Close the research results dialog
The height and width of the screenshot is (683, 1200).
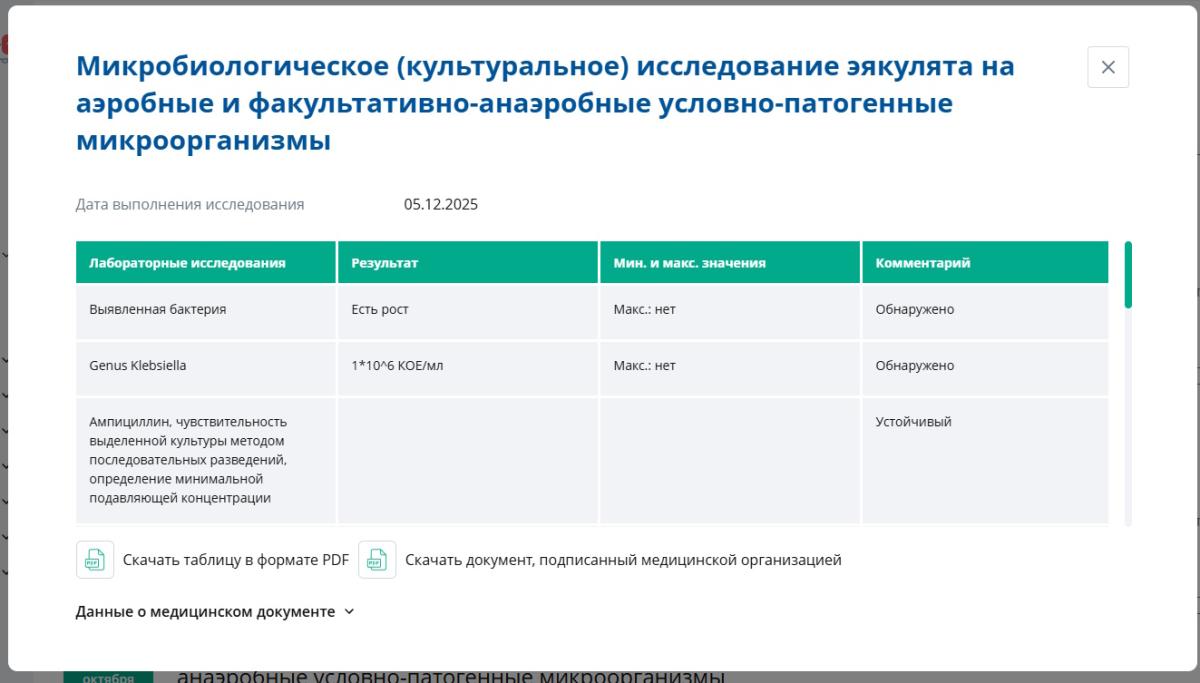[x=1108, y=67]
